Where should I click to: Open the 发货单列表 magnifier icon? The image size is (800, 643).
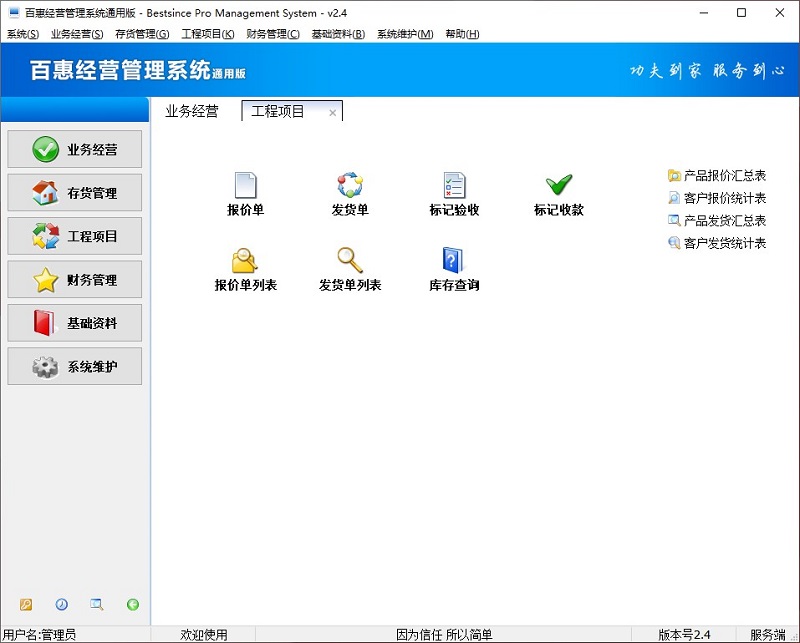350,260
